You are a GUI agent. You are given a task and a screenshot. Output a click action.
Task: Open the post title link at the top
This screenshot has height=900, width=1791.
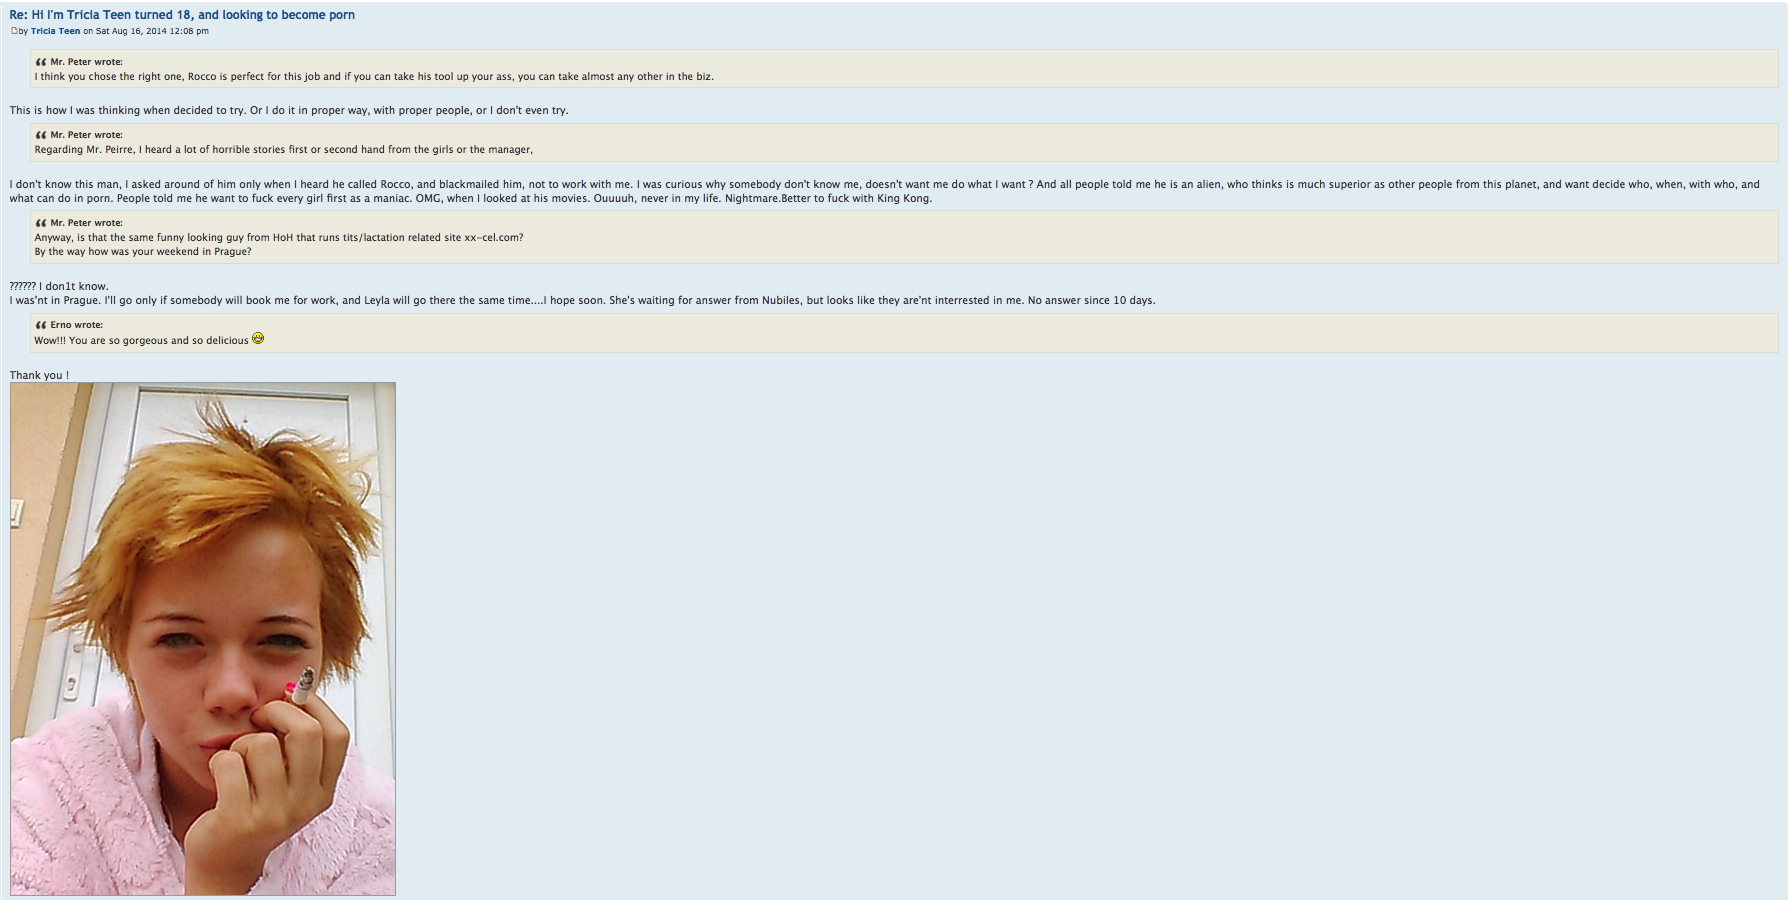point(182,15)
